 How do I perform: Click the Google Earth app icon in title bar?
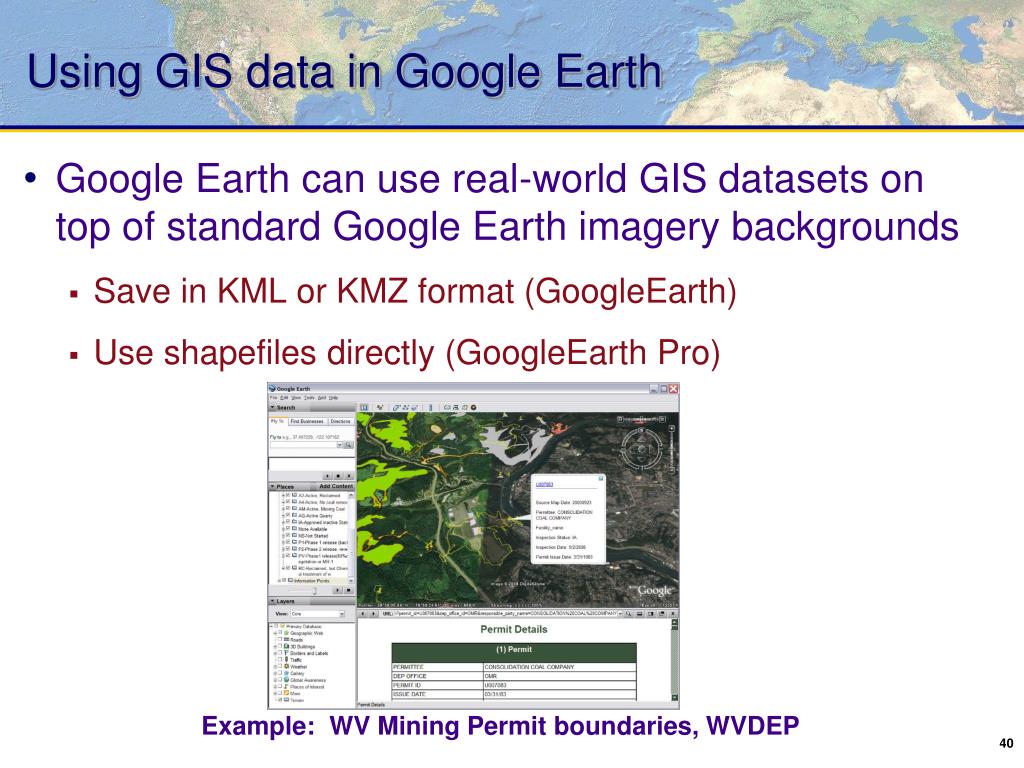pyautogui.click(x=272, y=389)
